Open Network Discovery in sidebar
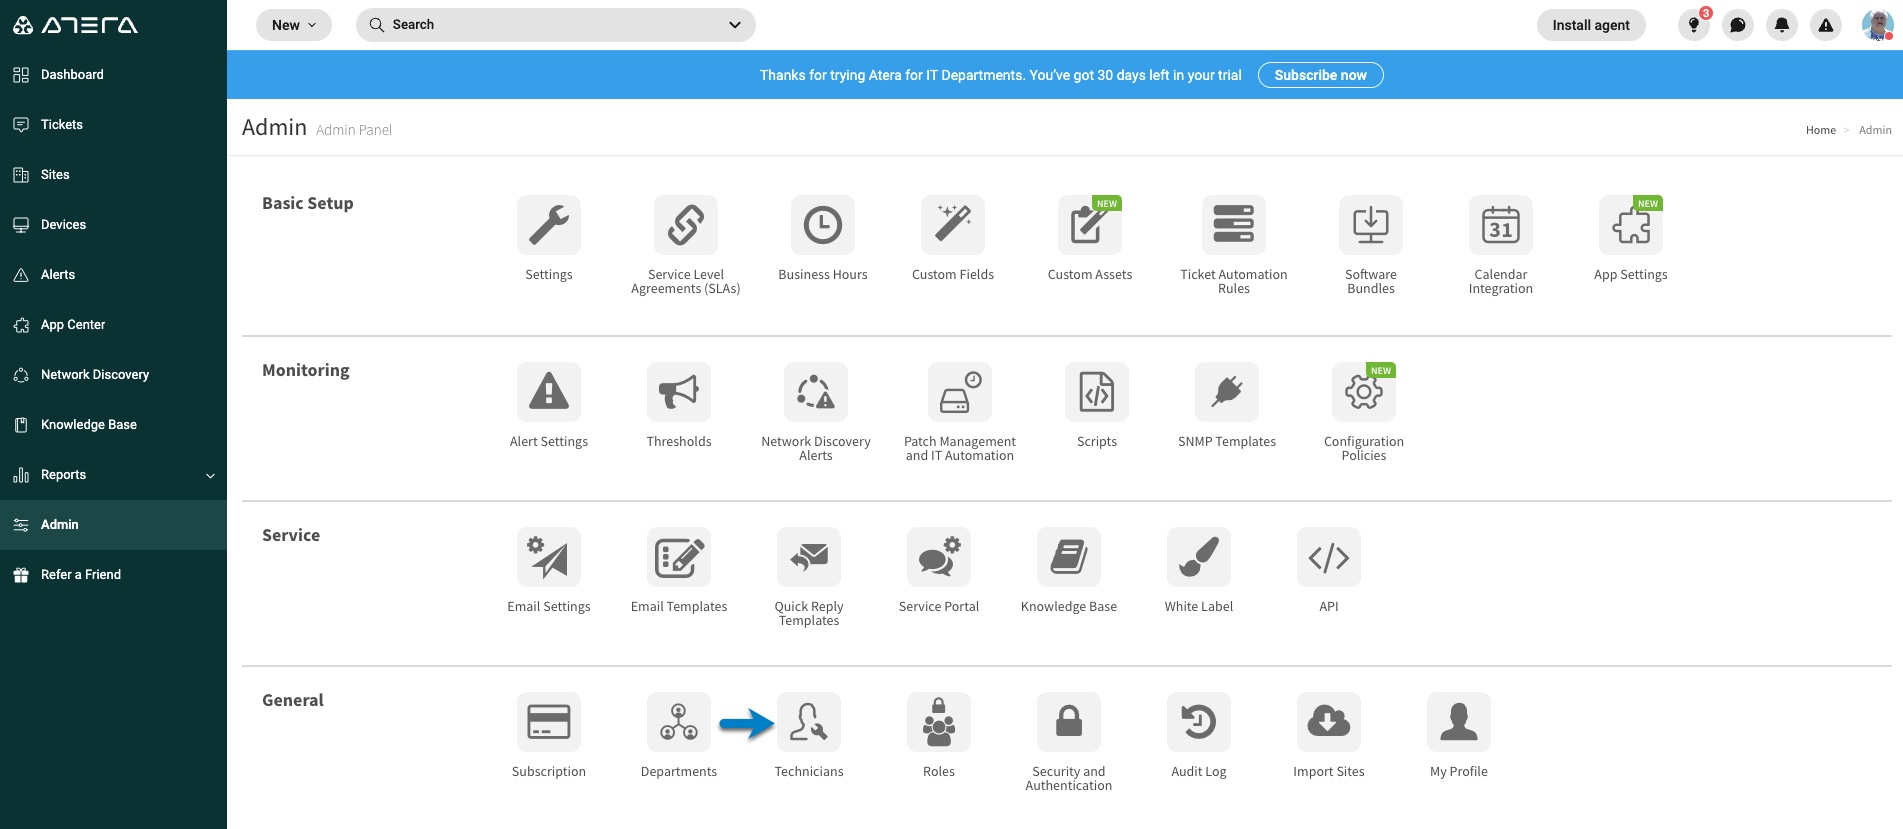This screenshot has width=1903, height=829. (113, 375)
